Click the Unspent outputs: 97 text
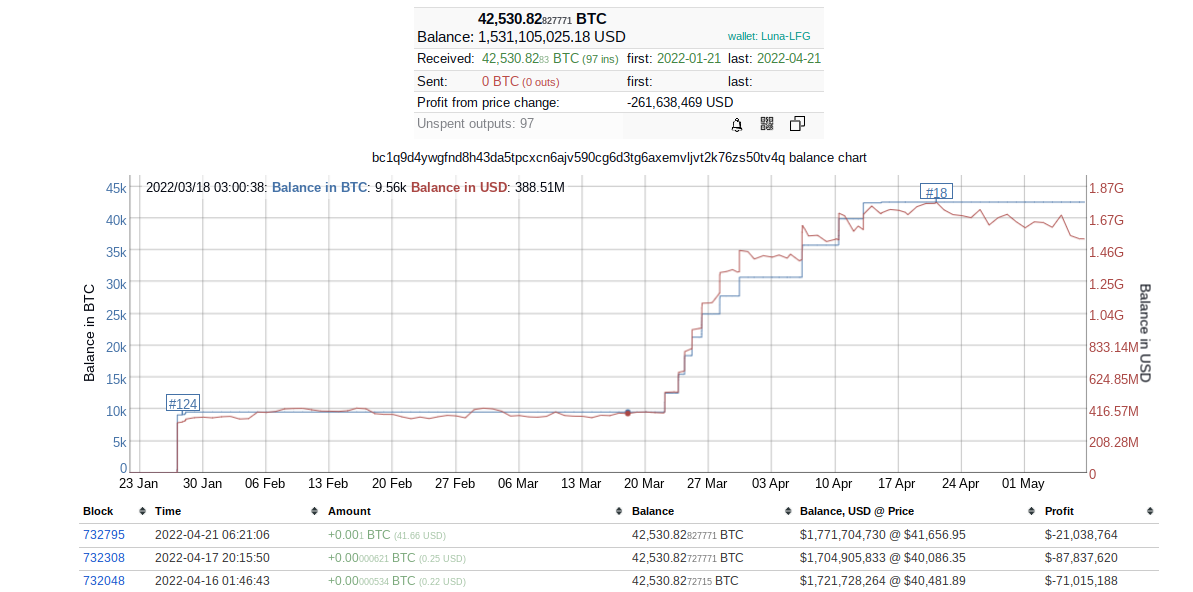Viewport: 1193px width, 592px height. pyautogui.click(x=475, y=124)
